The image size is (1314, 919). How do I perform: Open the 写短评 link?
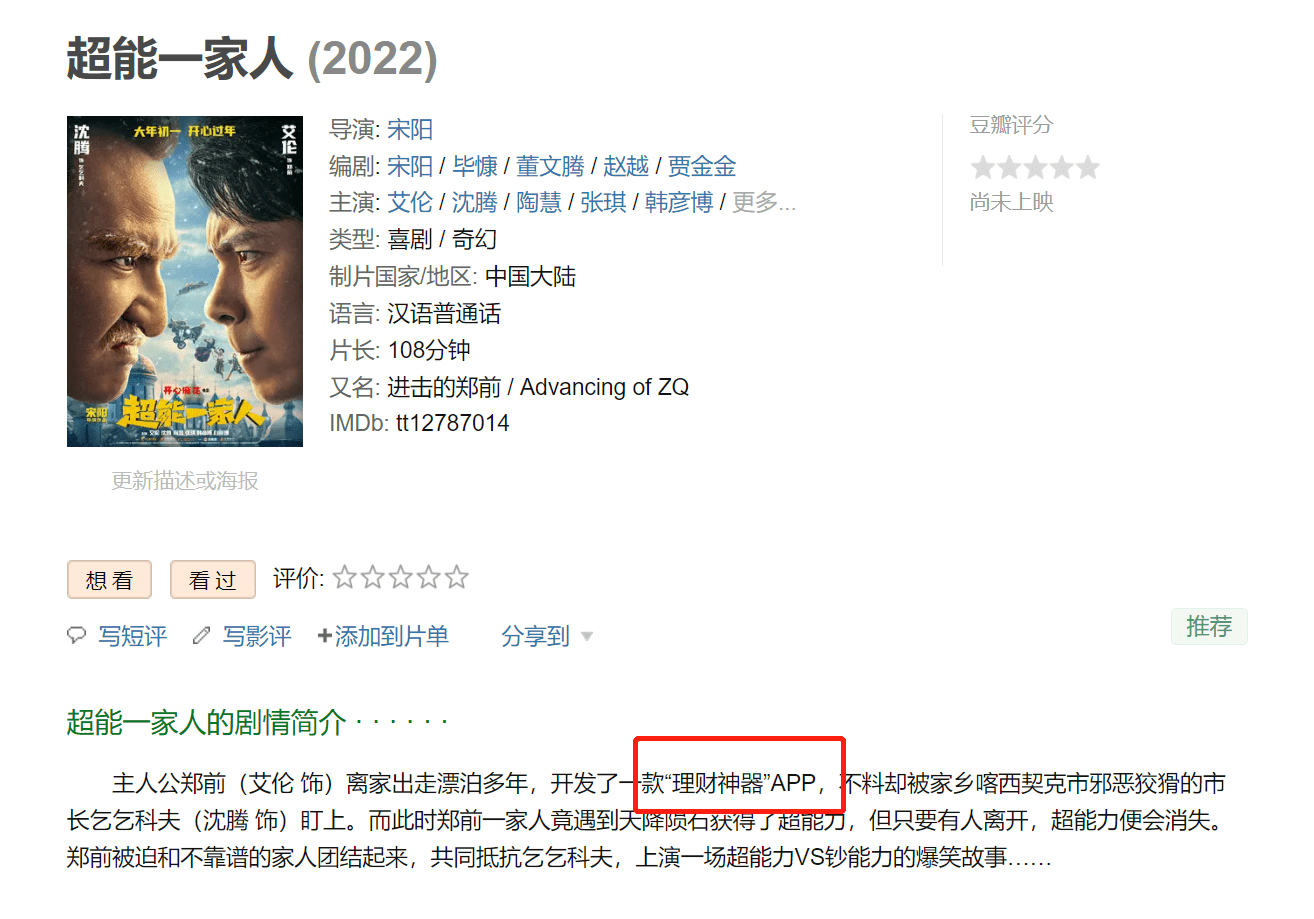pos(132,636)
